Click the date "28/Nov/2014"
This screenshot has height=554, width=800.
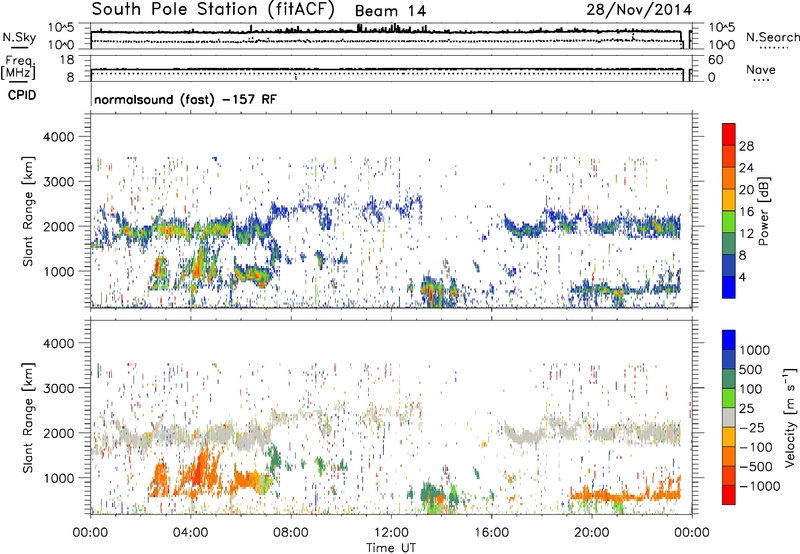639,10
